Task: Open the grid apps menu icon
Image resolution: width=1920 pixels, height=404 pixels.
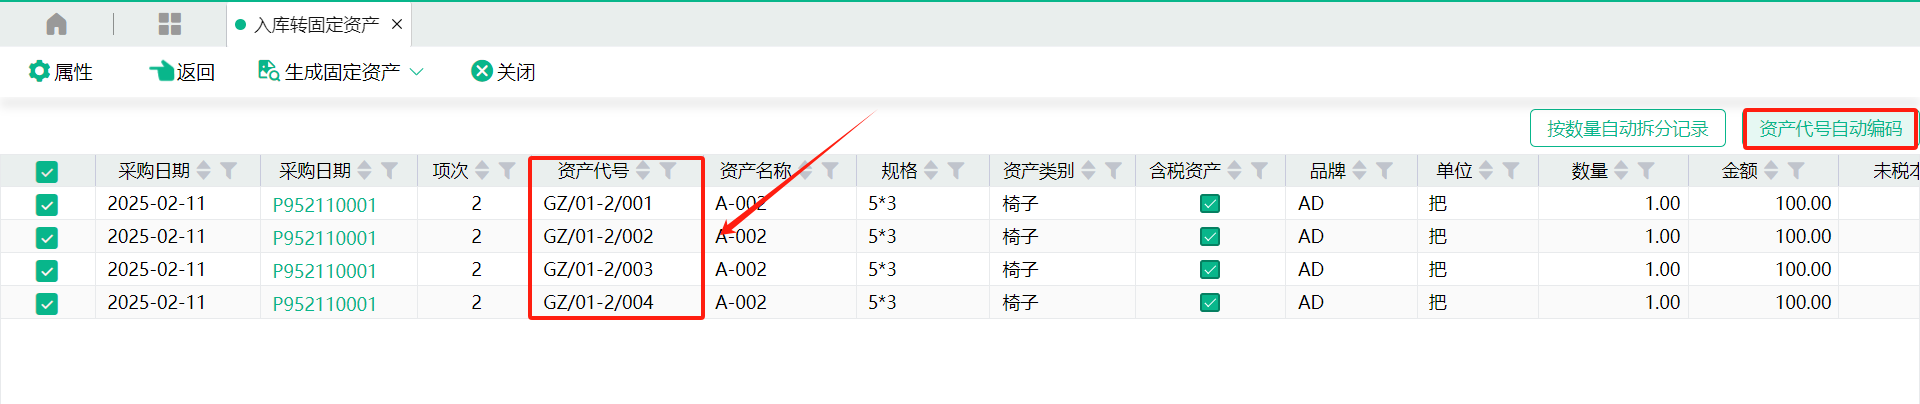Action: tap(170, 24)
